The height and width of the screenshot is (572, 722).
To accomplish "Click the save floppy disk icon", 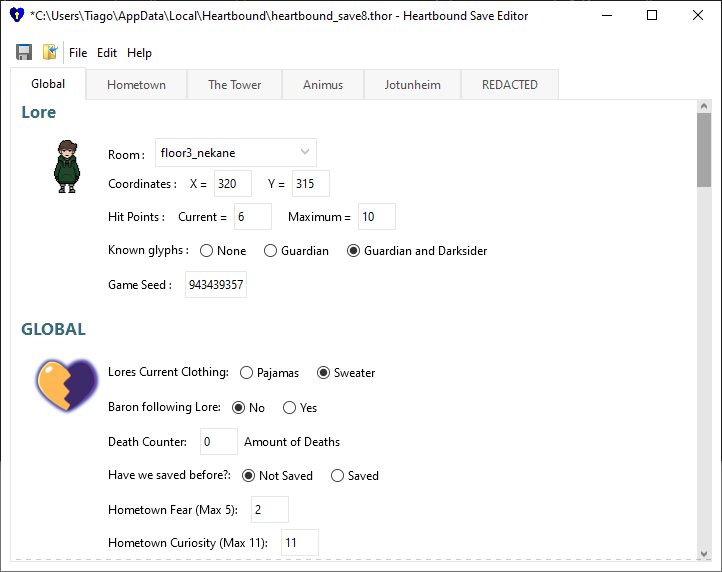I will coord(24,52).
